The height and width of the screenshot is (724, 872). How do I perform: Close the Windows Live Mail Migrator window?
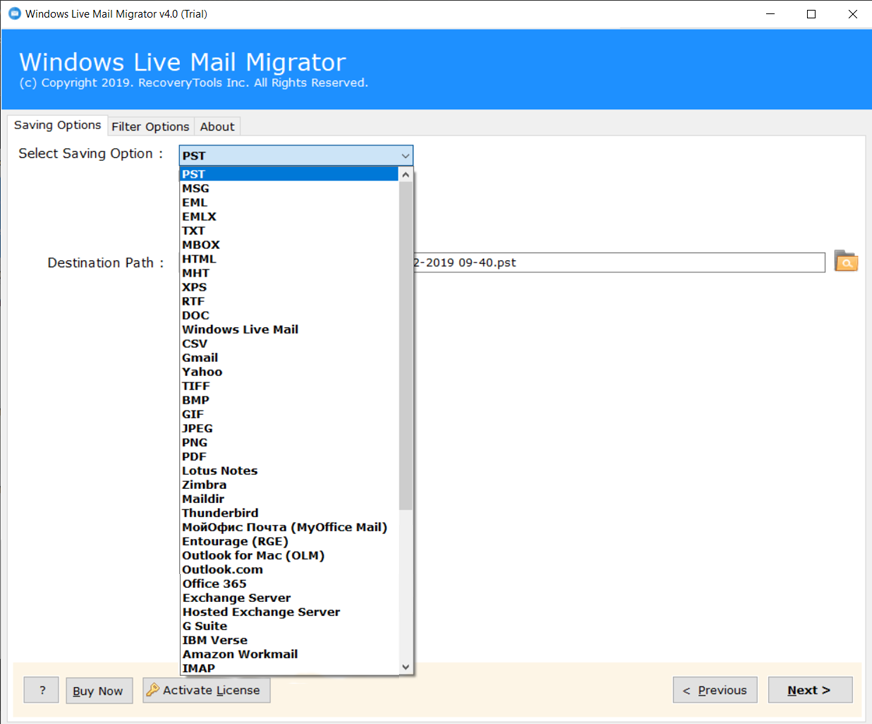pos(853,14)
